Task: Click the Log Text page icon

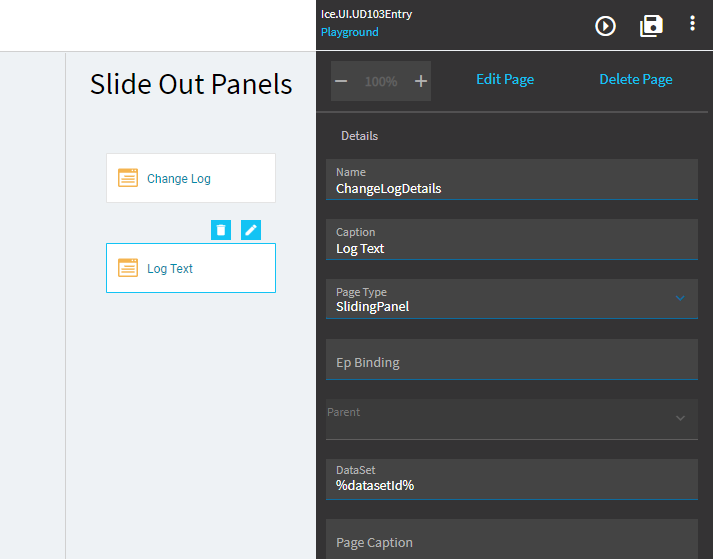Action: [128, 267]
